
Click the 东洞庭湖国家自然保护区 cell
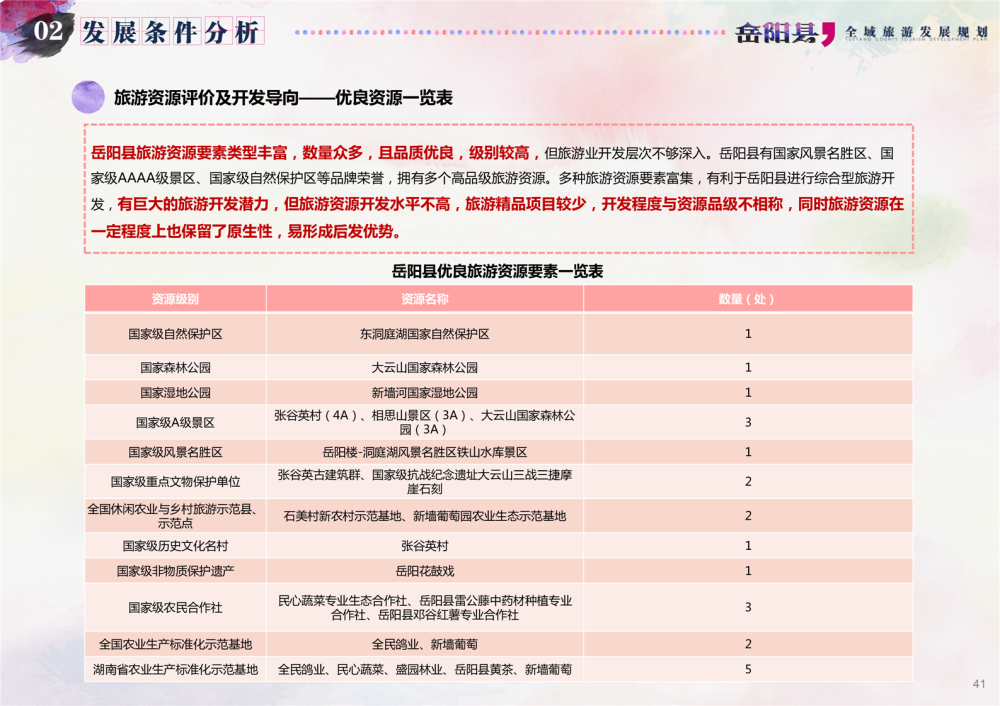pyautogui.click(x=424, y=334)
